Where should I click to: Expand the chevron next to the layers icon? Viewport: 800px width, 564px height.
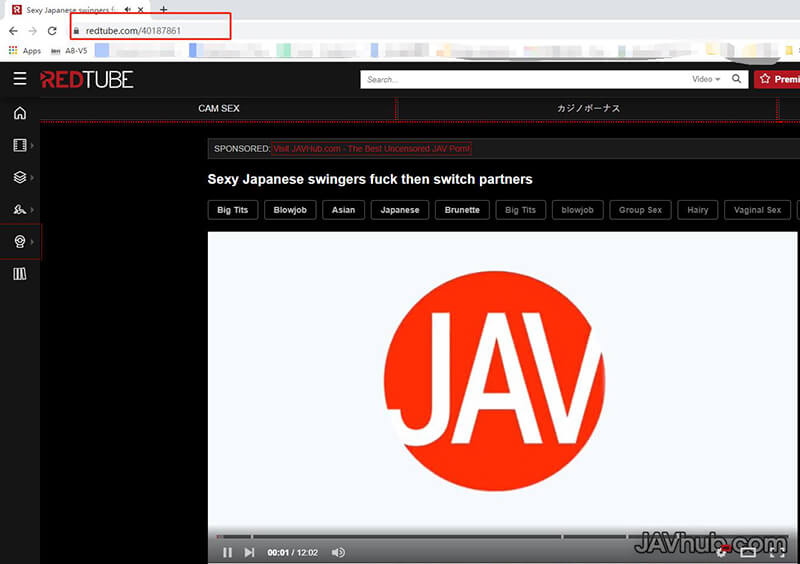32,177
